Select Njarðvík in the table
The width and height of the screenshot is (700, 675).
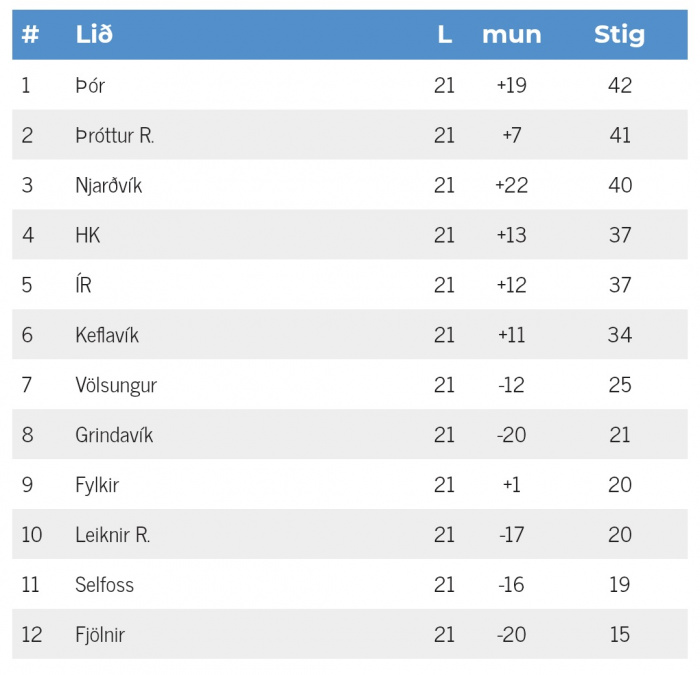(108, 186)
